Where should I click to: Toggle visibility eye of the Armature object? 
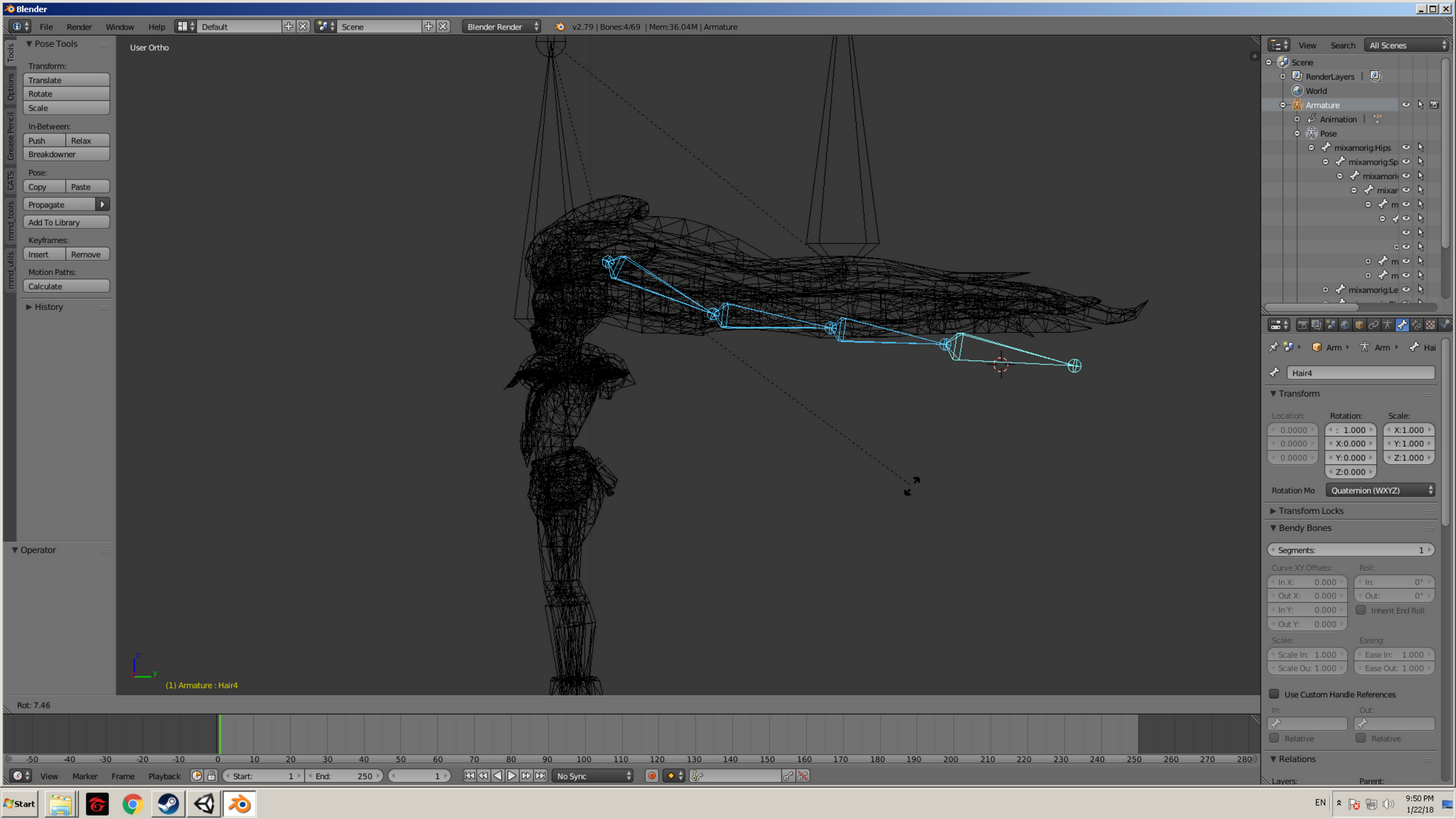click(x=1405, y=104)
